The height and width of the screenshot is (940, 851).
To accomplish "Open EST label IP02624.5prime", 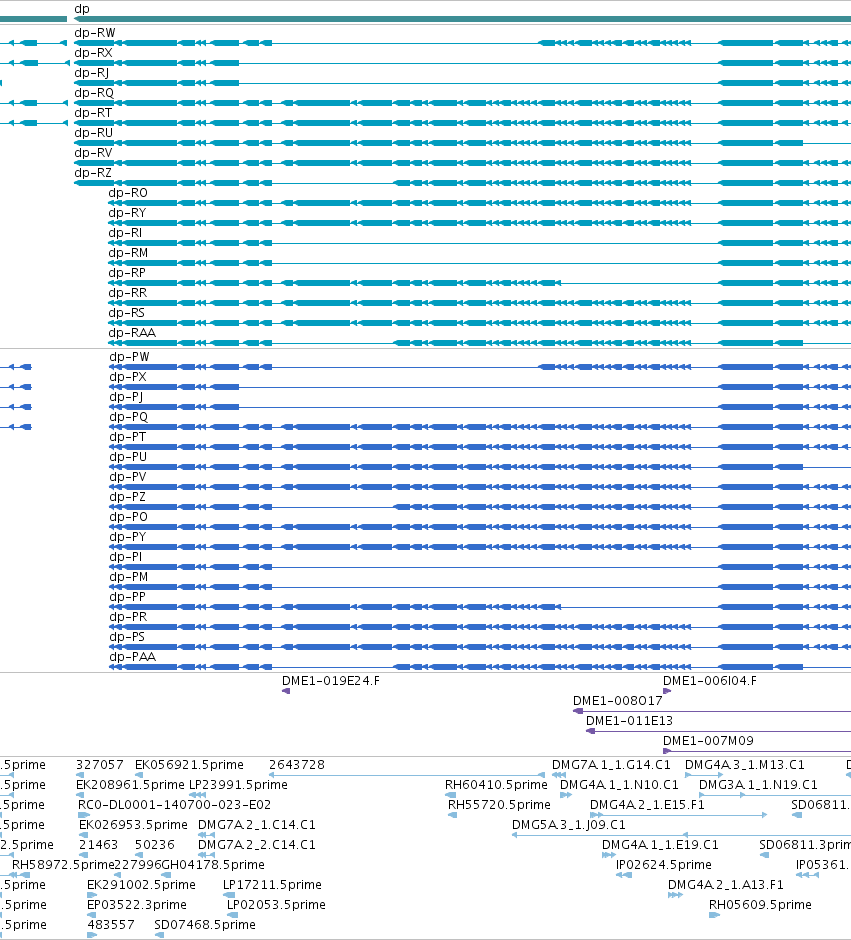I will 664,864.
